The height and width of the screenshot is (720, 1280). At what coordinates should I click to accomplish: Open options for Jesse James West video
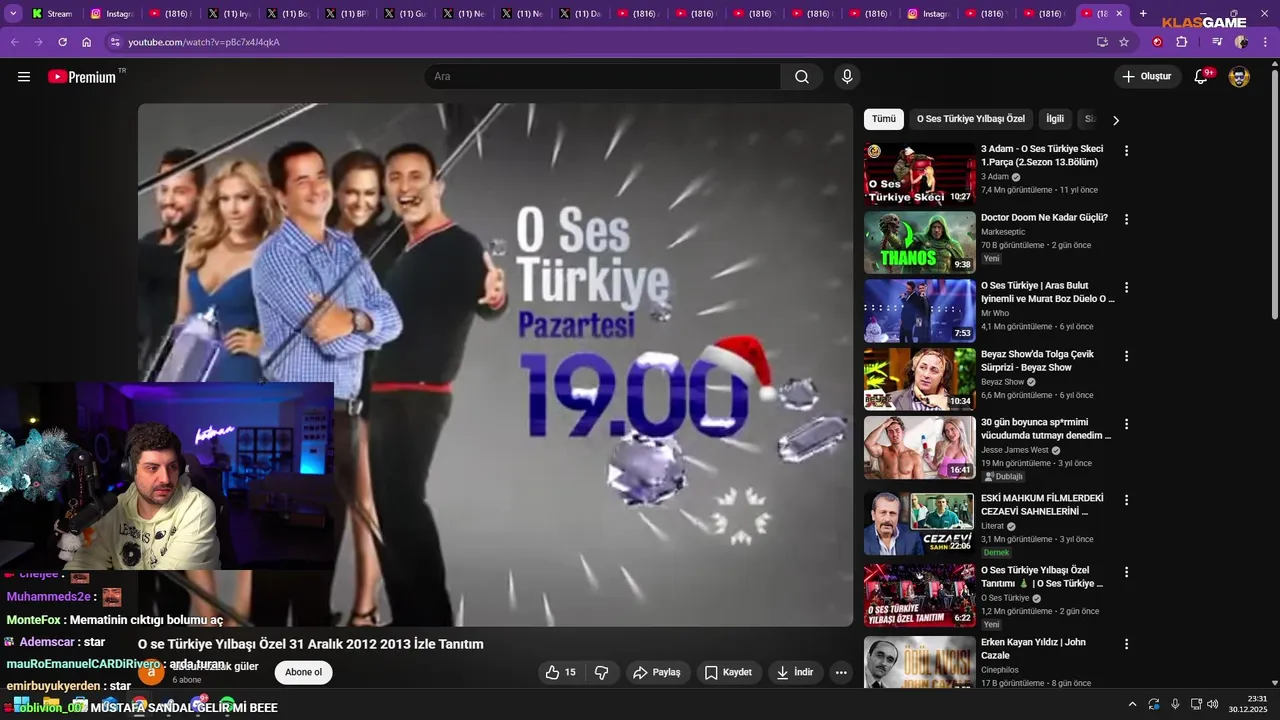(1126, 424)
